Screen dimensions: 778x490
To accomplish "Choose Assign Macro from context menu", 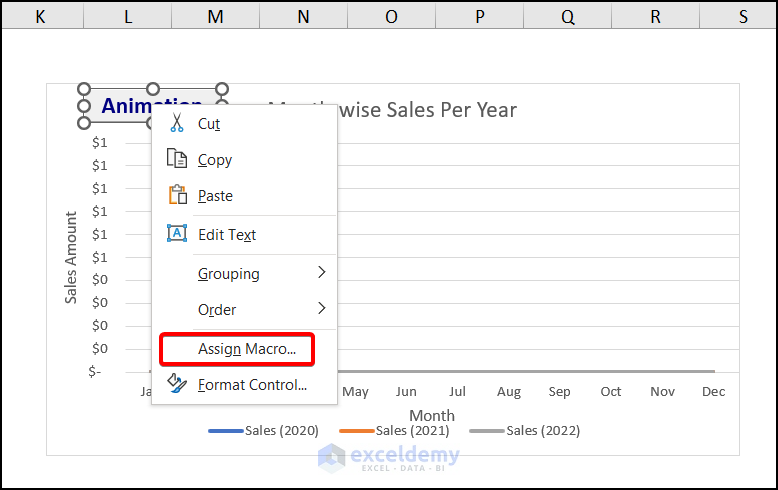I will click(247, 349).
